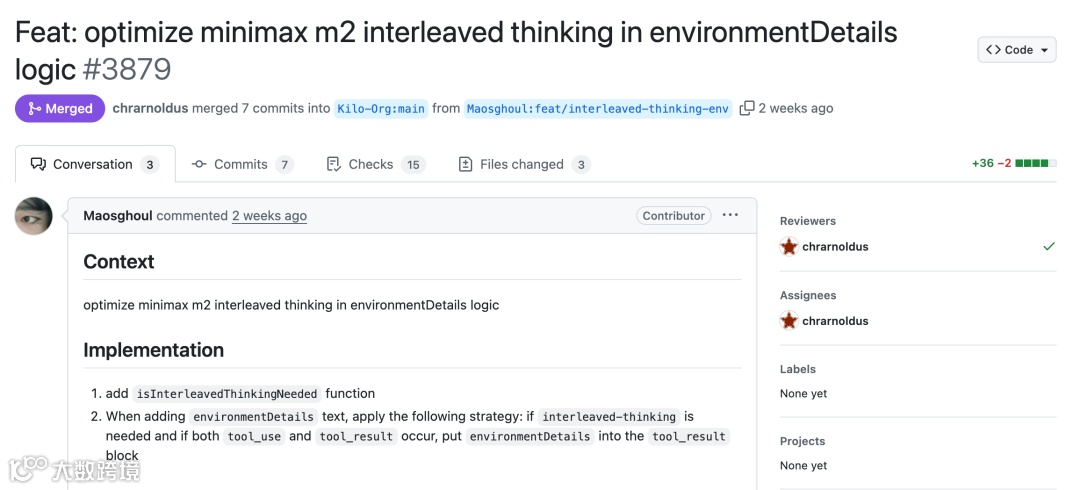The height and width of the screenshot is (490, 1080).
Task: Open the Maosghoul:feat/interleaved-thinking-env branch link
Action: [598, 109]
